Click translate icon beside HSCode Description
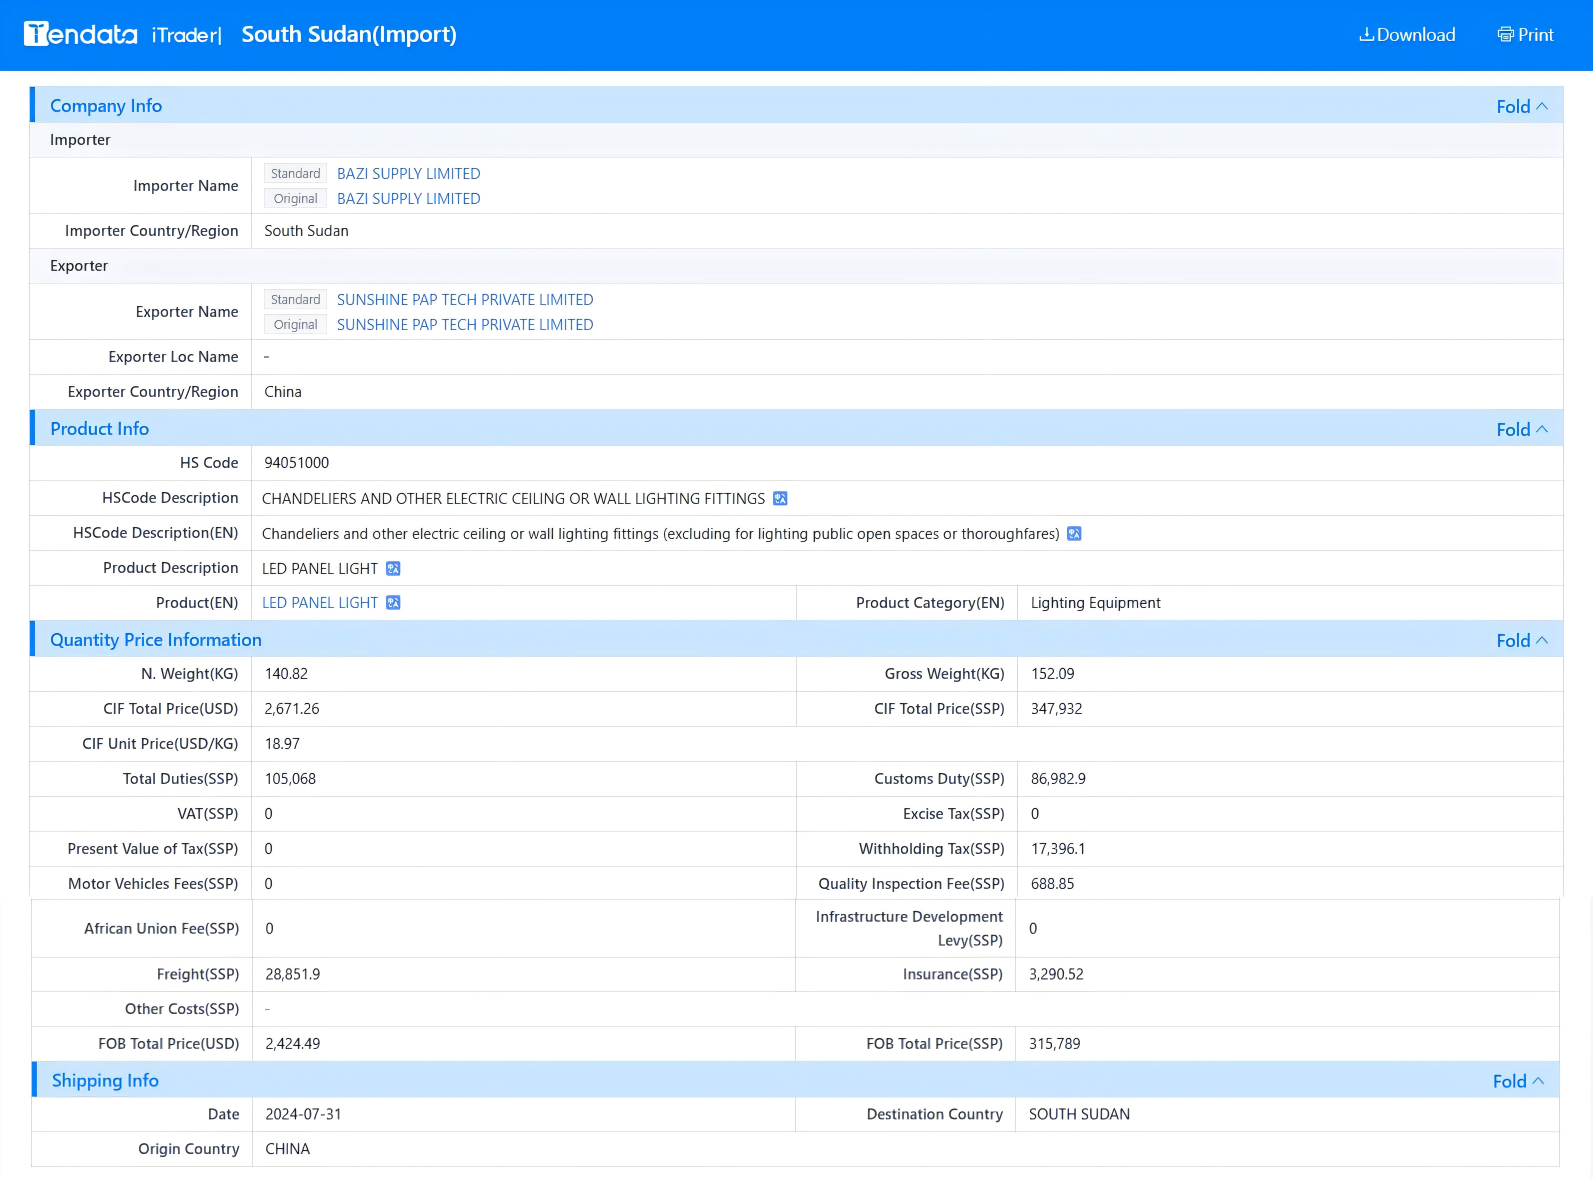1593x1178 pixels. click(780, 498)
